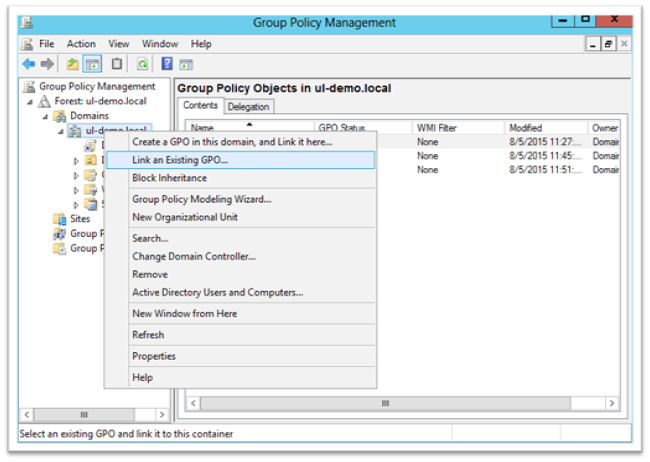
Task: Click the Modified column header
Action: click(x=525, y=128)
